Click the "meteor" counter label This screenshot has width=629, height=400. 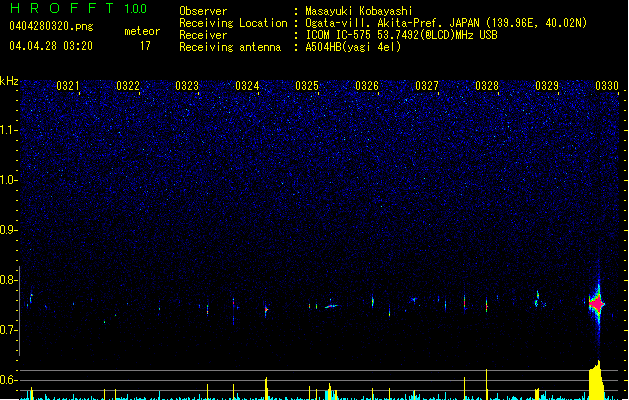tap(142, 31)
